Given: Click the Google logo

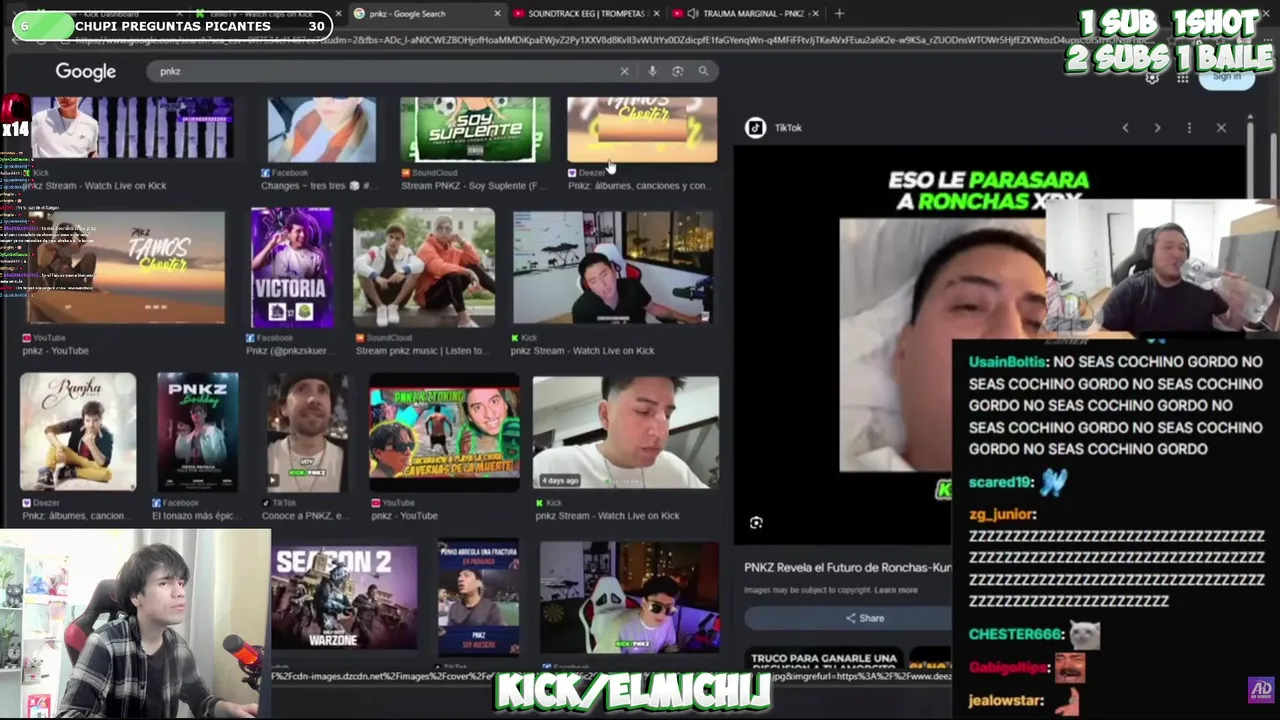Looking at the screenshot, I should 86,71.
